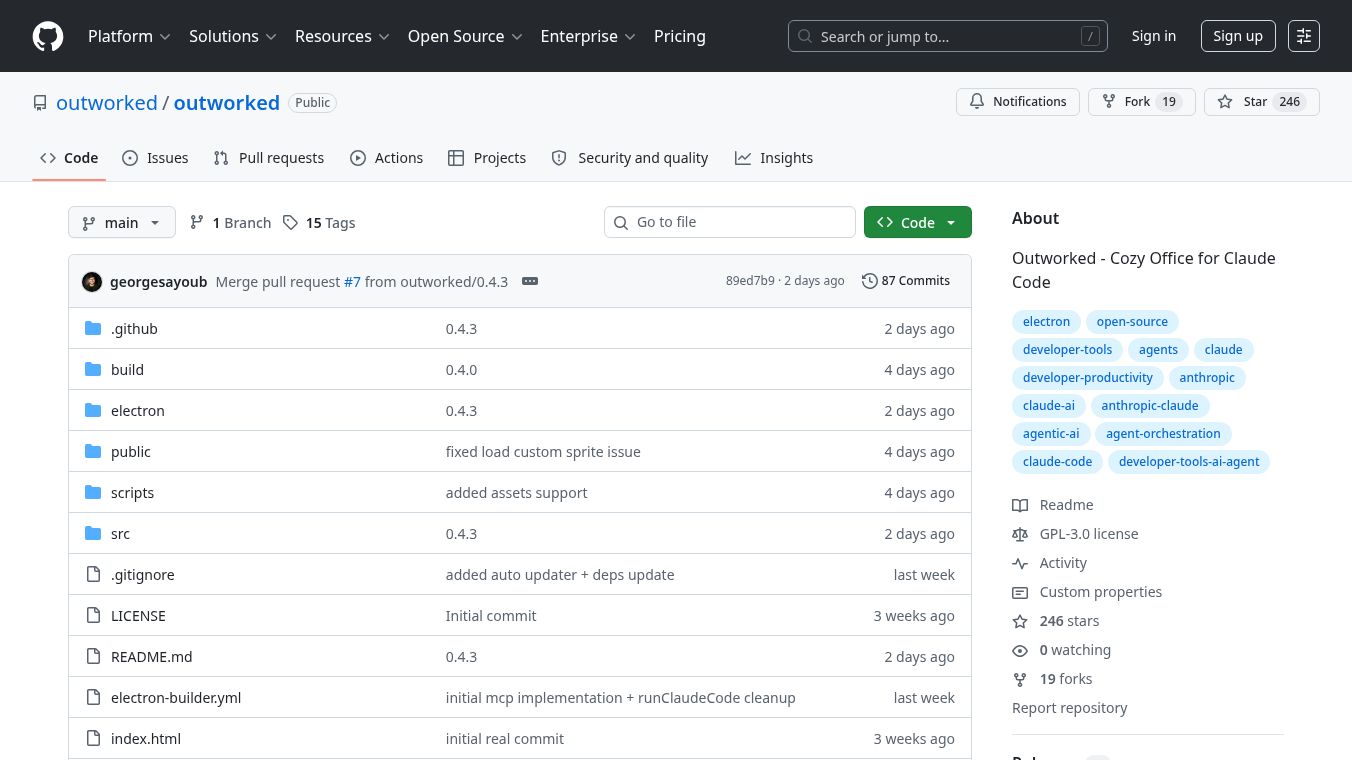
Task: View the 15 Tags list
Action: pos(319,223)
